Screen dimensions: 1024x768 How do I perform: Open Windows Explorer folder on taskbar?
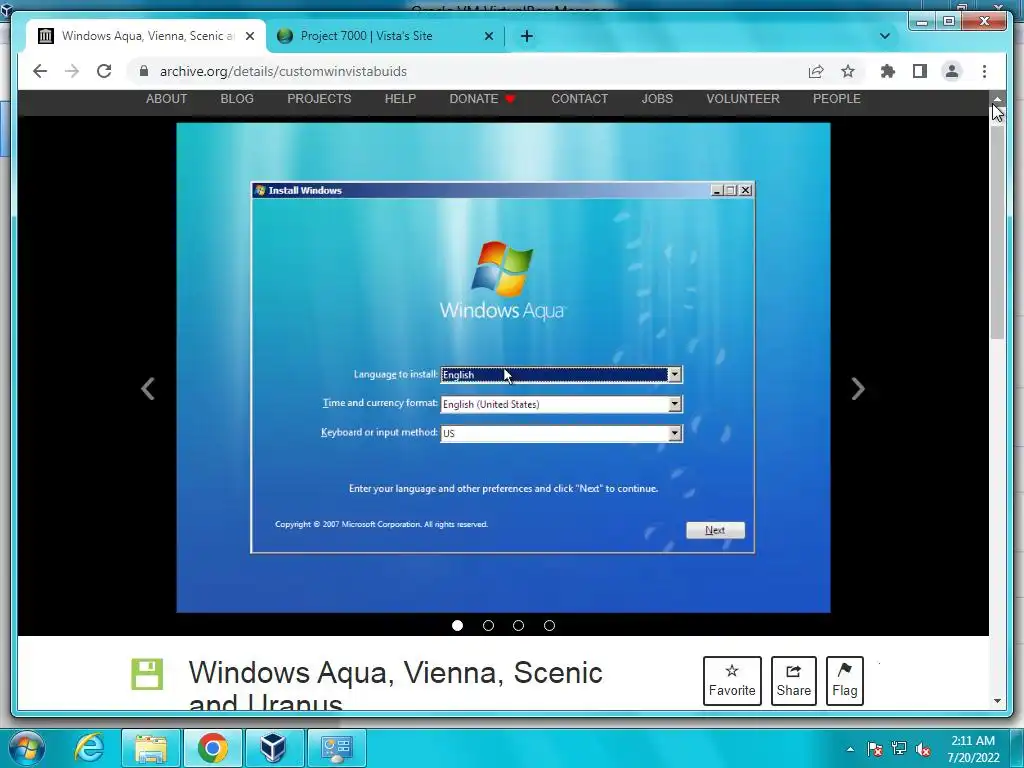pos(151,748)
